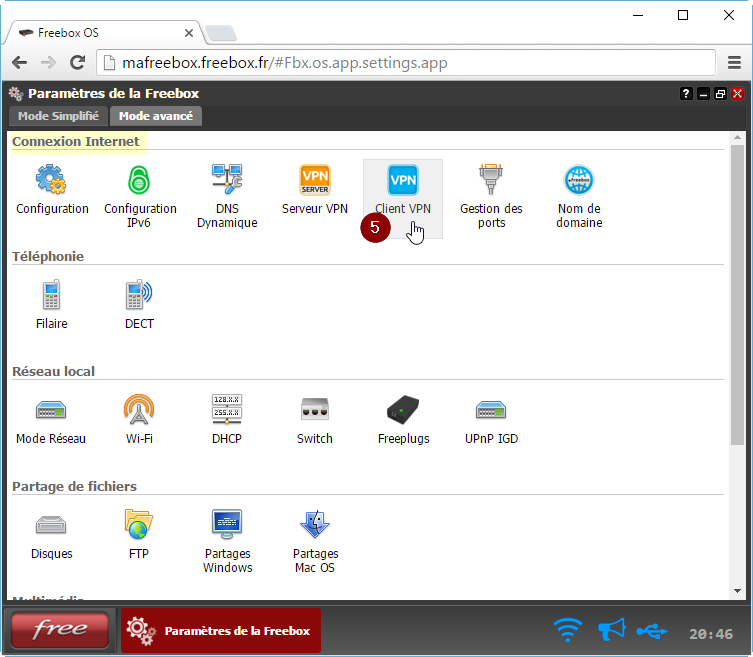Click the 20:46 clock display
This screenshot has height=657, width=753.
coord(711,634)
